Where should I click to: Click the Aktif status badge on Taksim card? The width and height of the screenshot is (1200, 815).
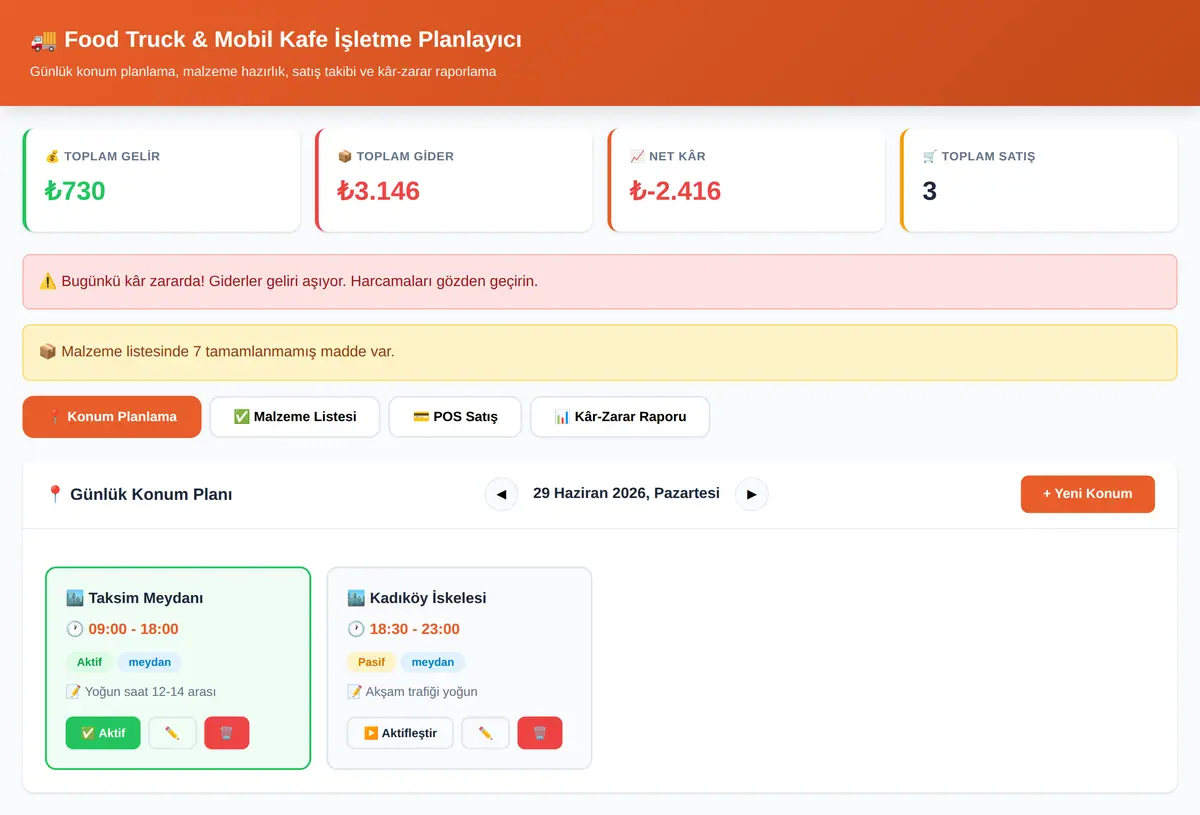(x=90, y=662)
